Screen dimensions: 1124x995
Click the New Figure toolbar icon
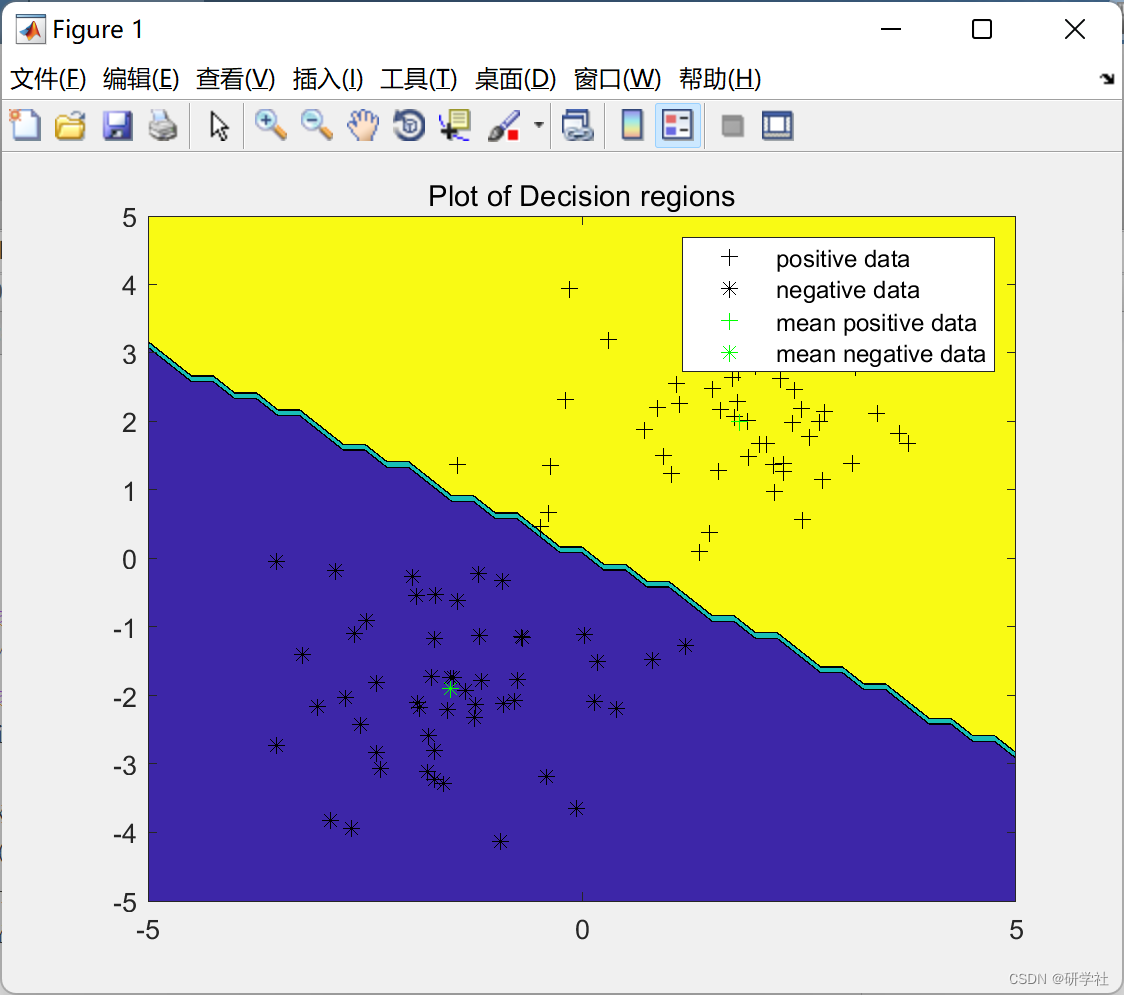click(x=25, y=125)
